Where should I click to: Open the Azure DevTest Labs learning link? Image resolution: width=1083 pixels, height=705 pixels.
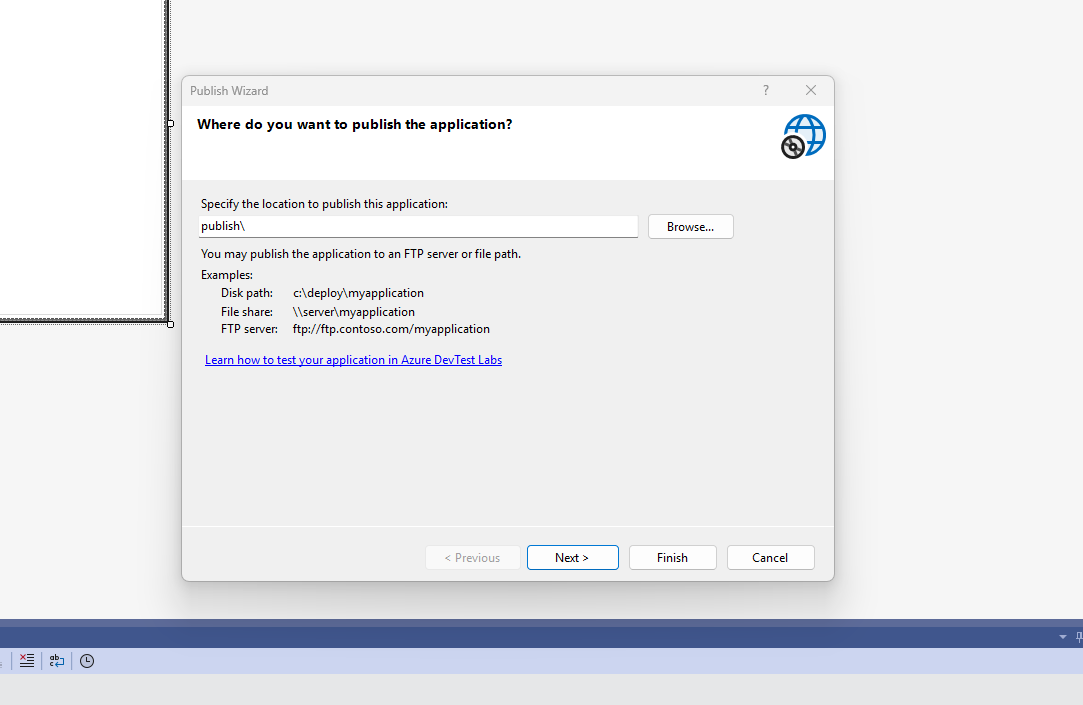click(x=353, y=359)
